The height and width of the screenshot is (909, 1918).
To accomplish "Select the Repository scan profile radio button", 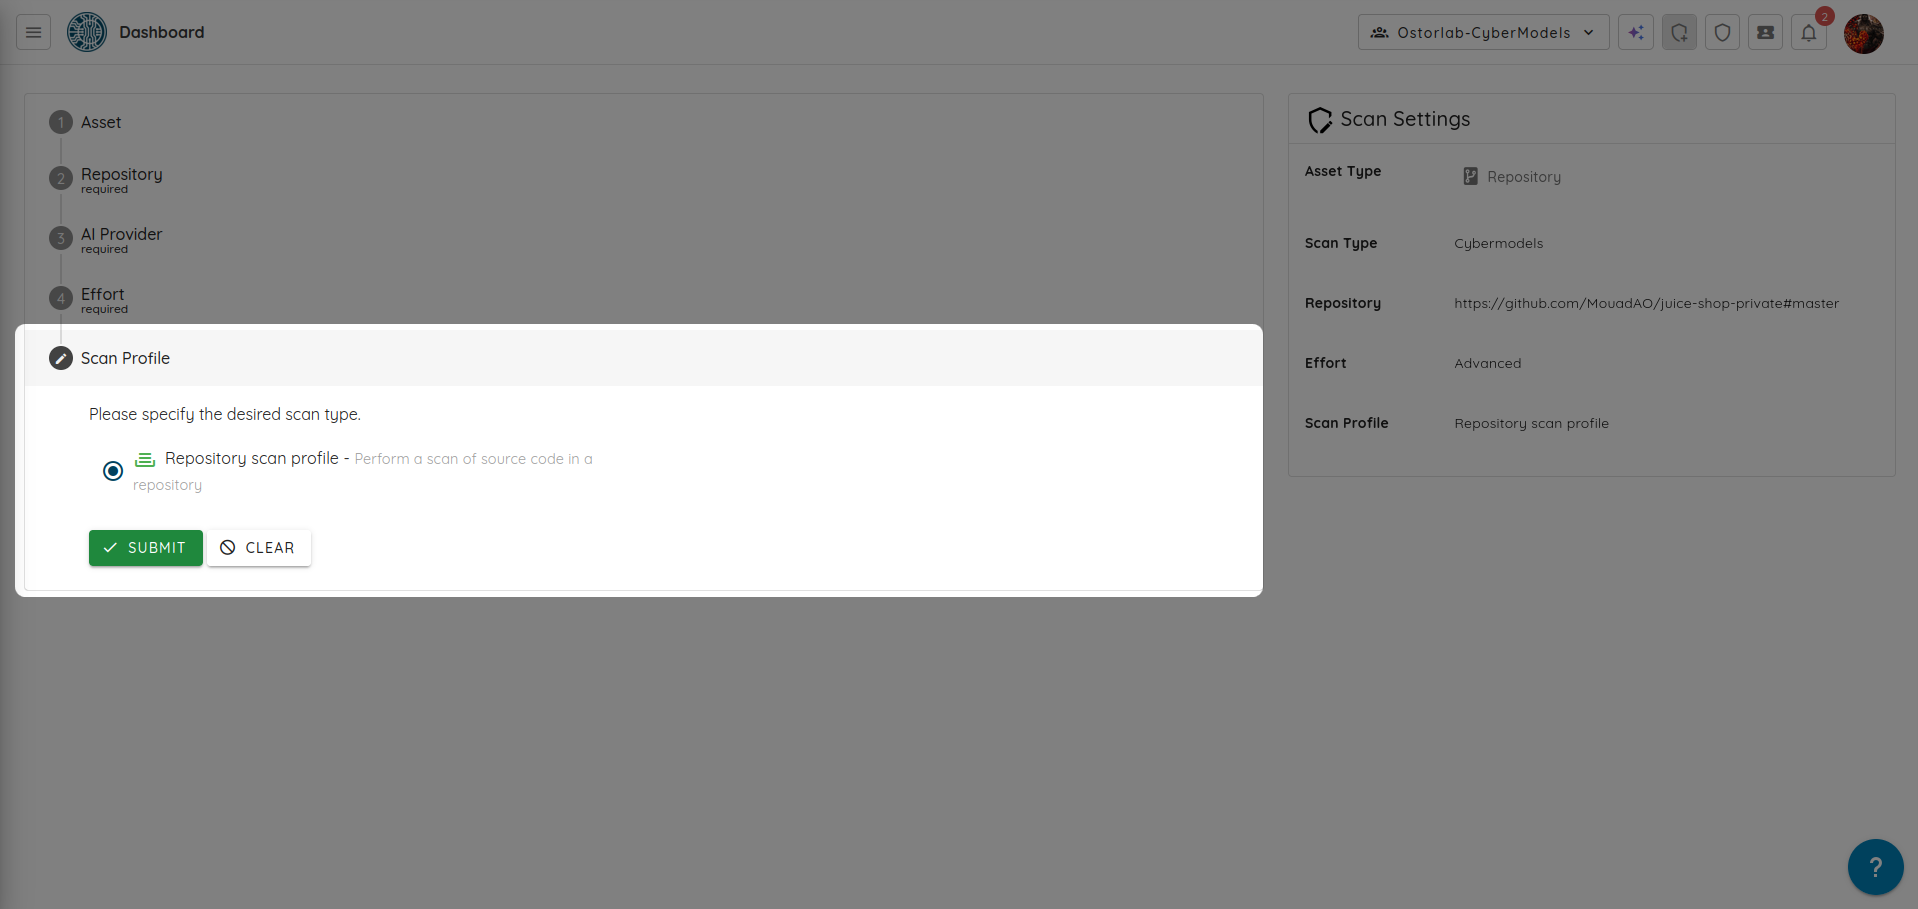I will point(113,471).
